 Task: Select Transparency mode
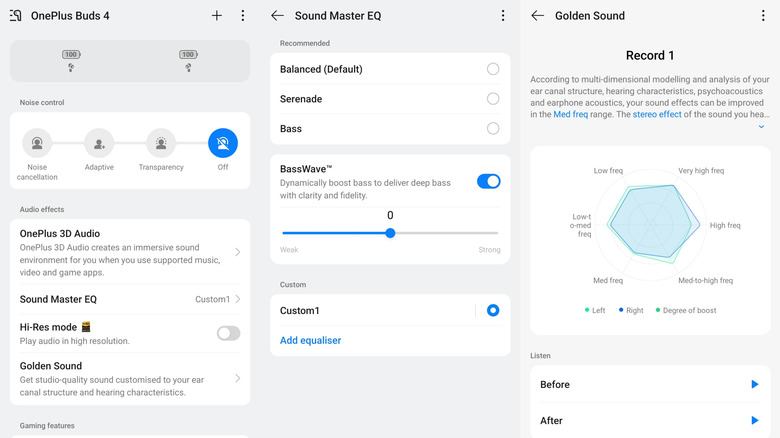tap(161, 143)
